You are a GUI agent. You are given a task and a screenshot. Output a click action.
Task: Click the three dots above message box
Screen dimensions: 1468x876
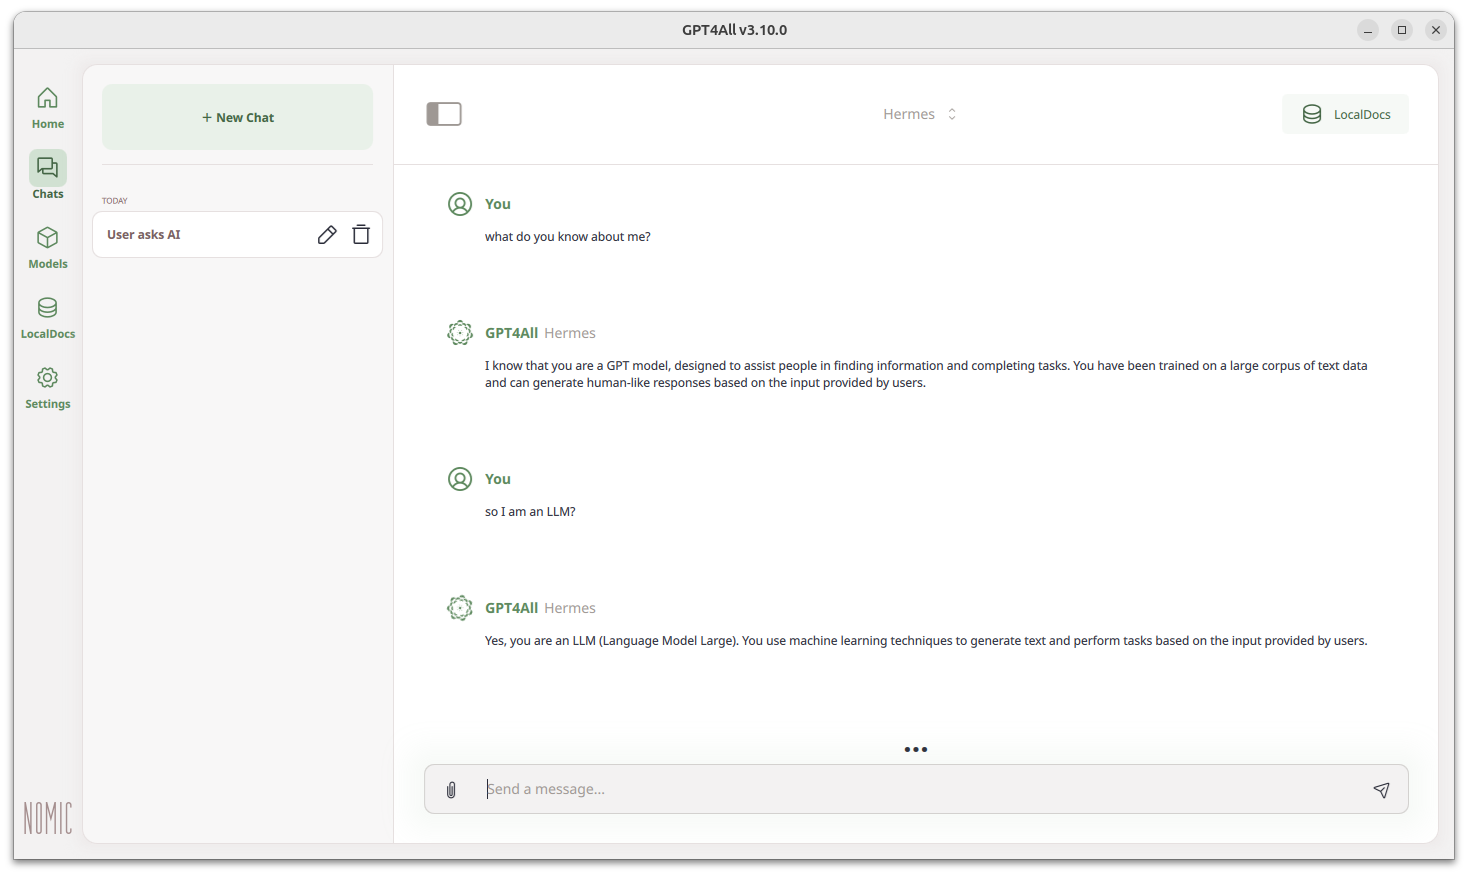(x=916, y=749)
